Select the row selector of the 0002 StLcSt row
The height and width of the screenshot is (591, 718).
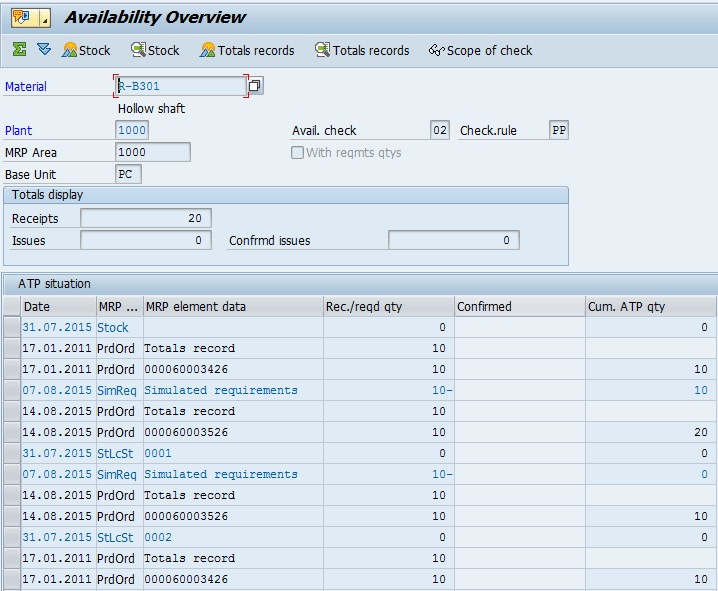tap(11, 537)
